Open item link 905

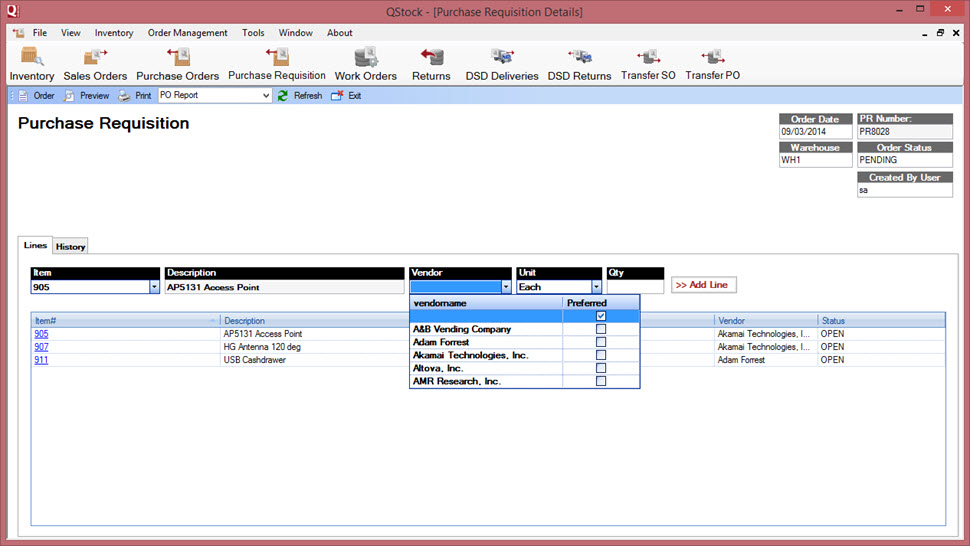[x=41, y=334]
